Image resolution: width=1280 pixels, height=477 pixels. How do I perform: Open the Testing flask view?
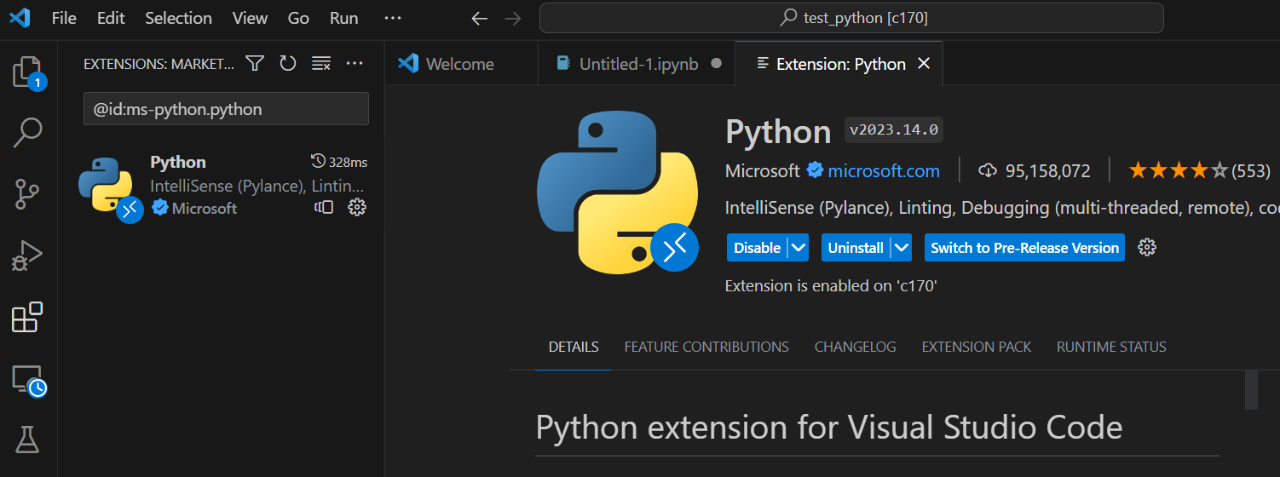[x=27, y=439]
